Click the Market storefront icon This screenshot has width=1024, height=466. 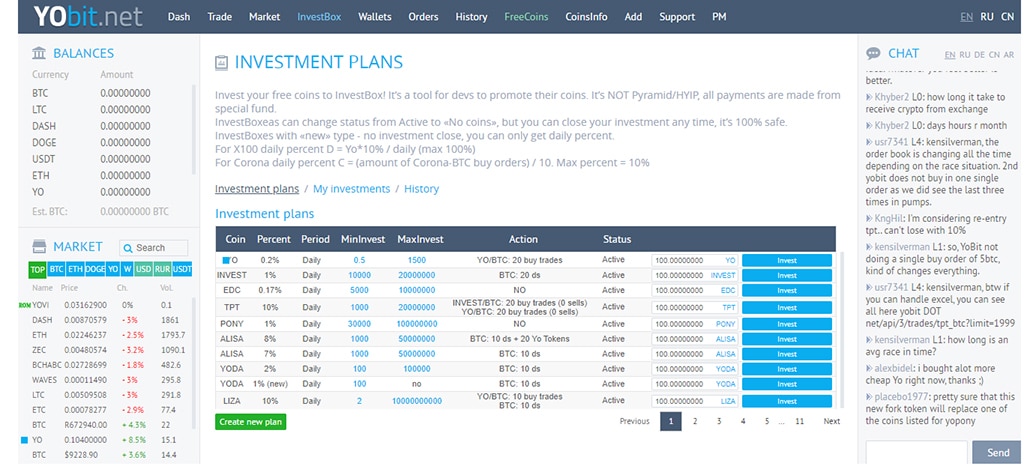39,247
